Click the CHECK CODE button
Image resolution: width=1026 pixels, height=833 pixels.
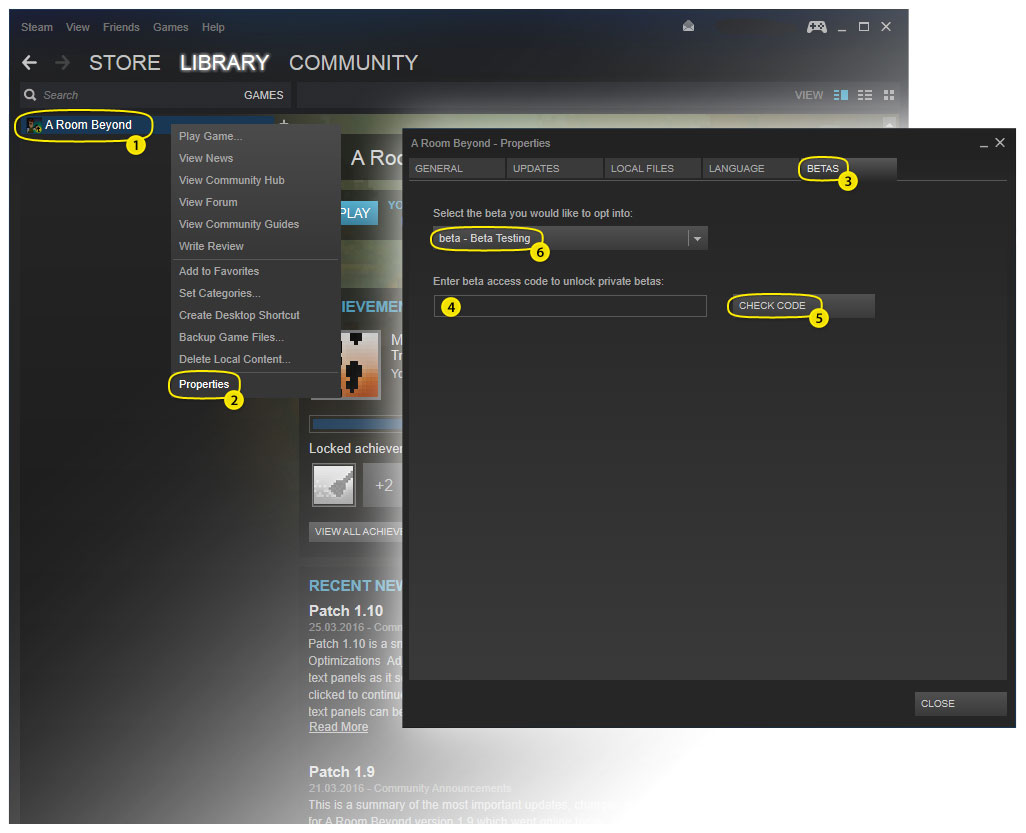tap(801, 306)
